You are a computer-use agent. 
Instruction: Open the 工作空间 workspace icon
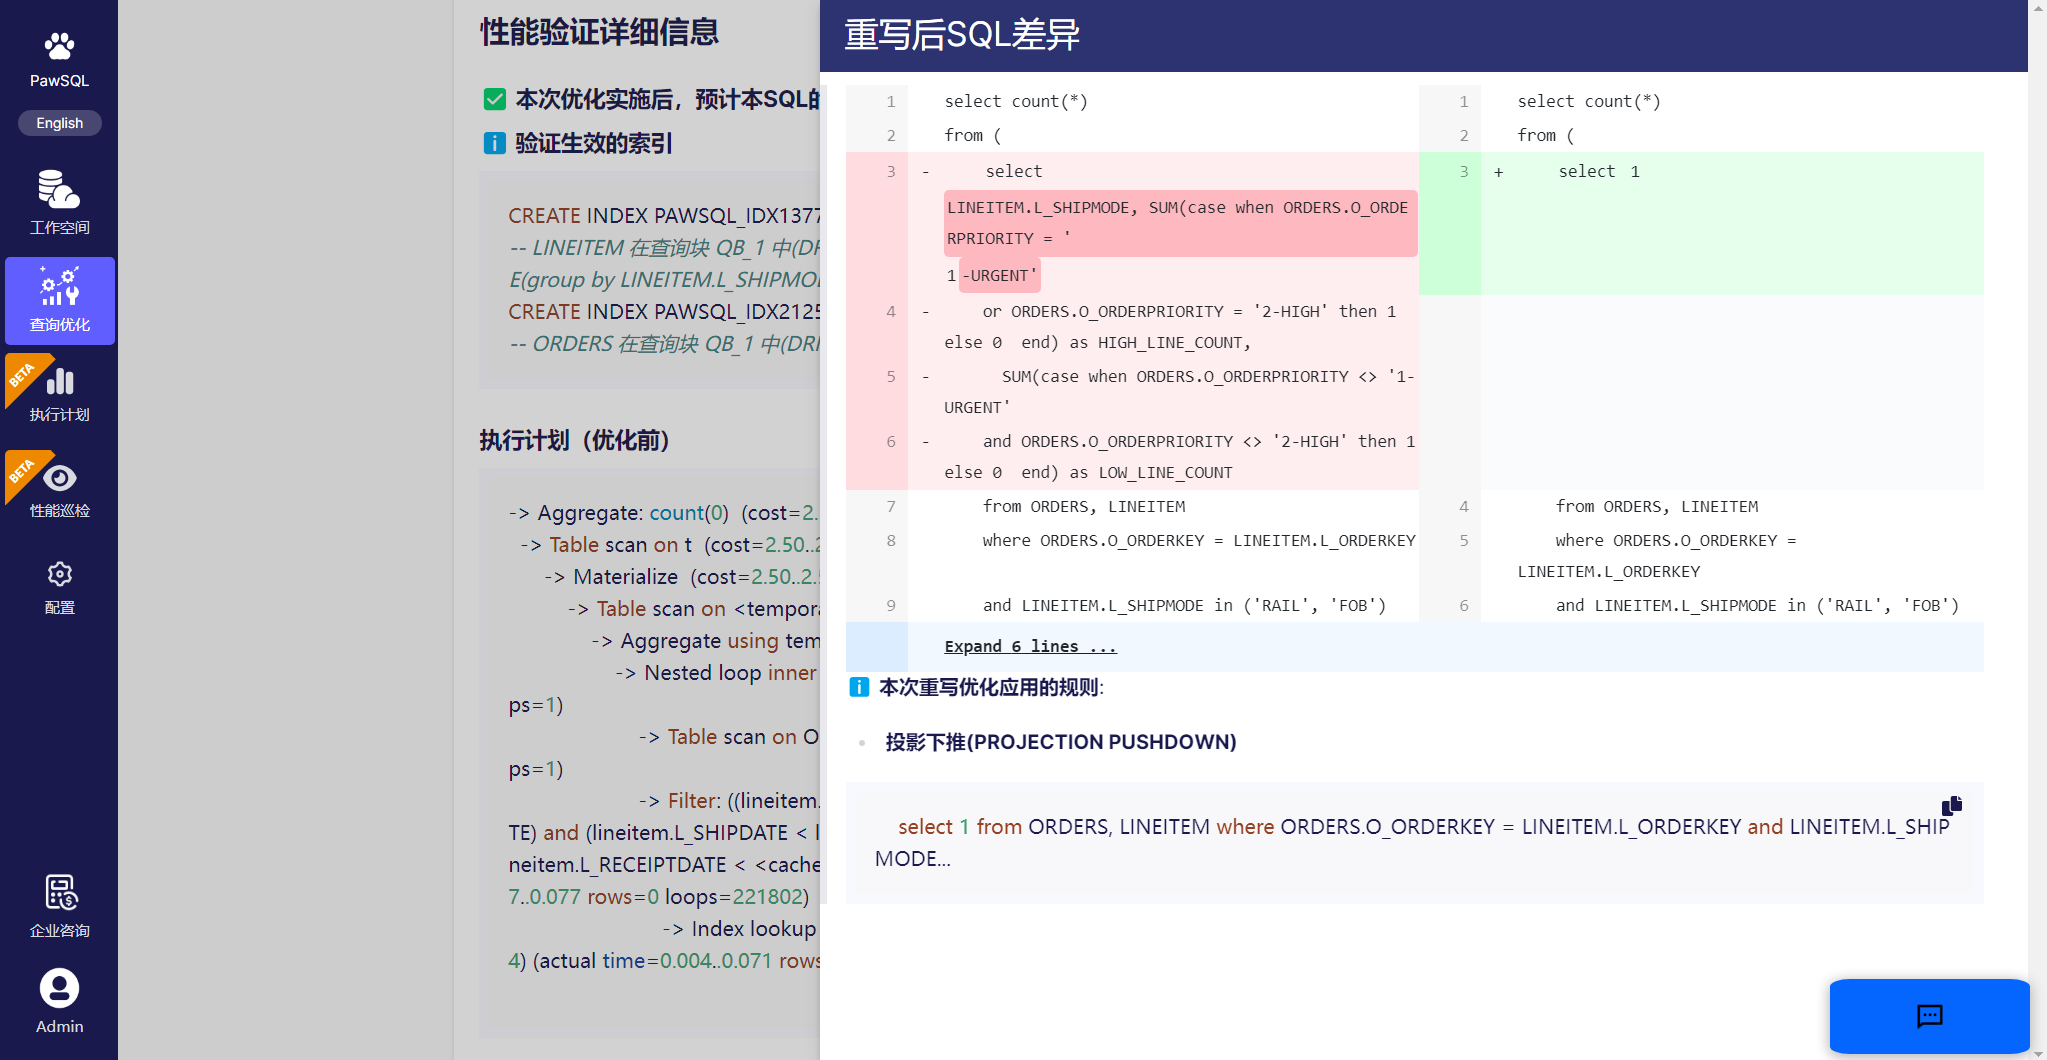point(59,190)
